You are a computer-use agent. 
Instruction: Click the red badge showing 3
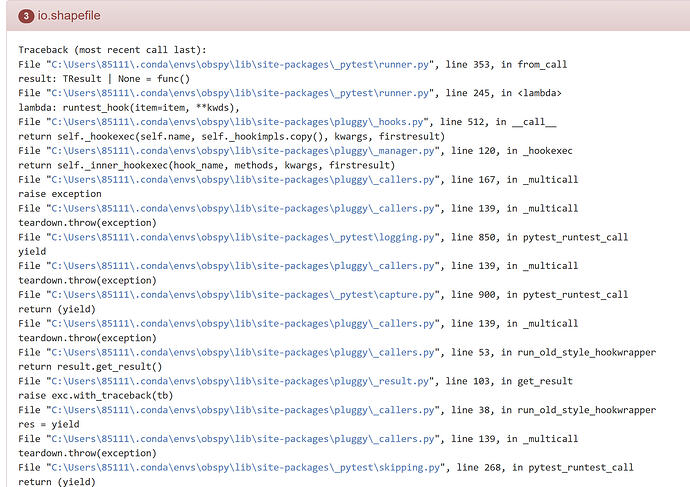[27, 16]
